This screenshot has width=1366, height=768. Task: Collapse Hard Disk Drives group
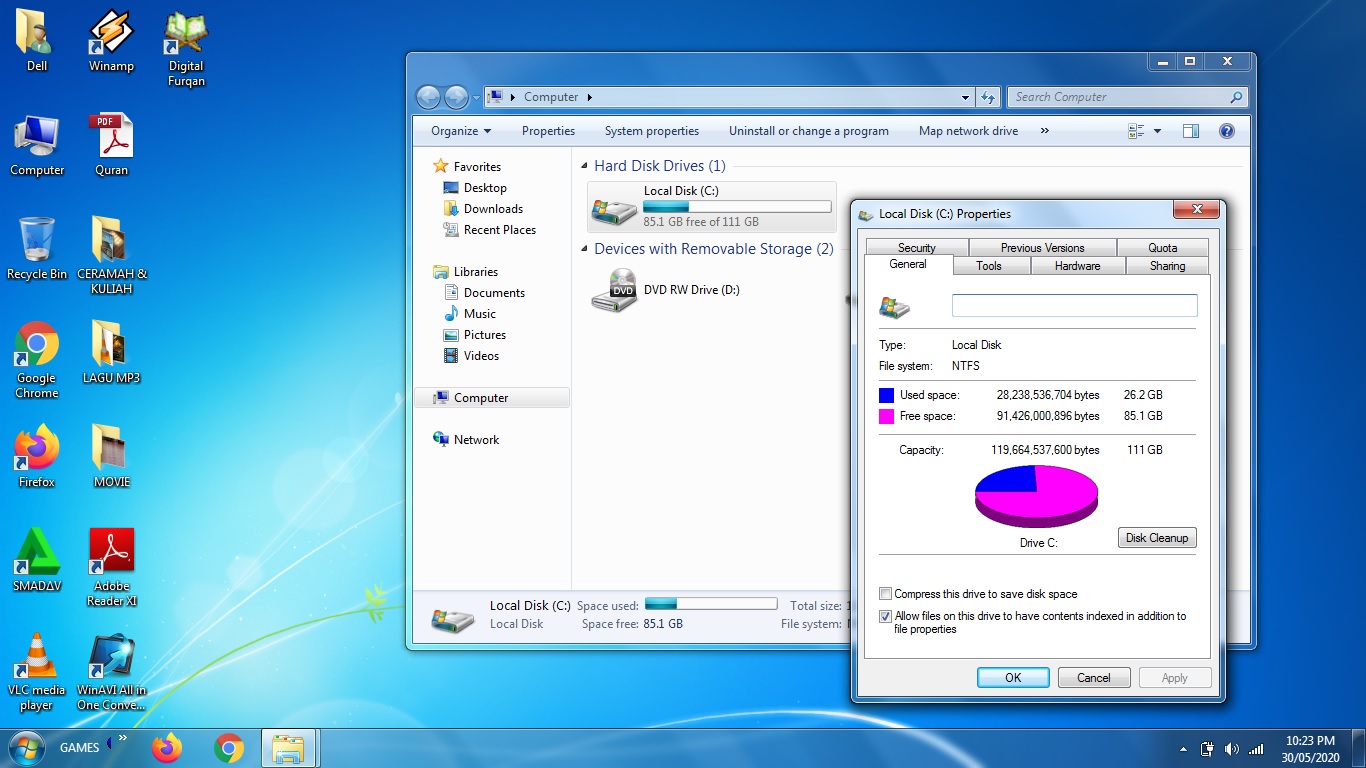tap(585, 166)
